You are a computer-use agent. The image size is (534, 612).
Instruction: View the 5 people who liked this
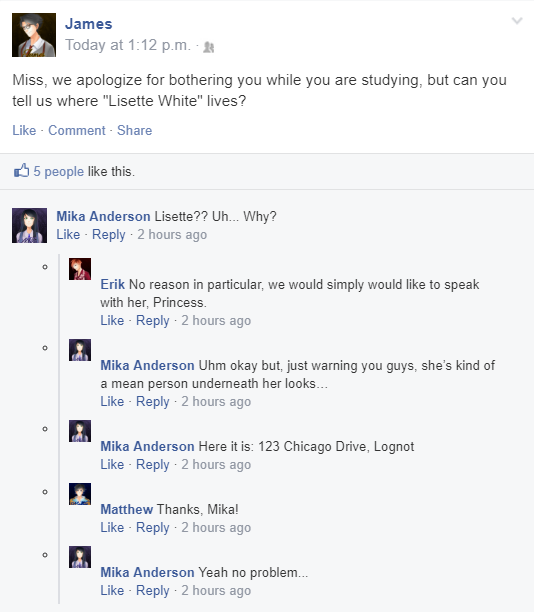coord(59,171)
